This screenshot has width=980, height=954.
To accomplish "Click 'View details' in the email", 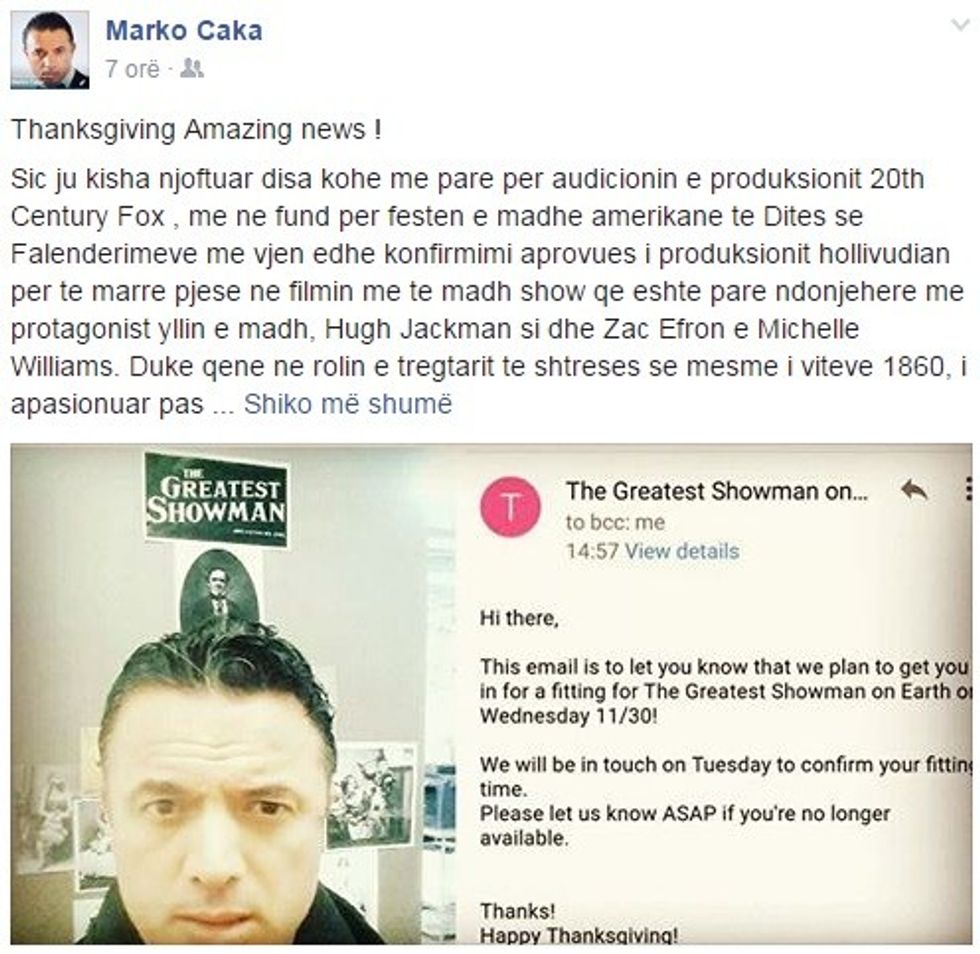I will (682, 551).
